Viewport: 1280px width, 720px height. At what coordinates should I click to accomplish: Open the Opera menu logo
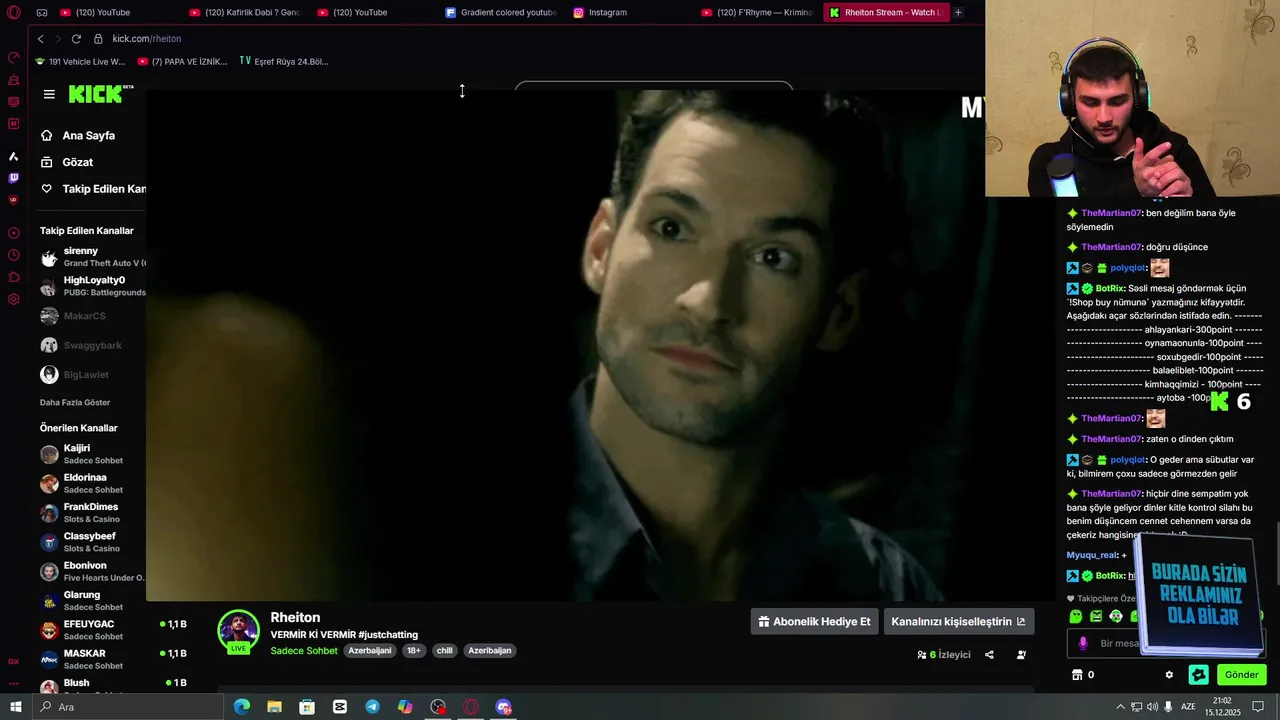(x=14, y=13)
